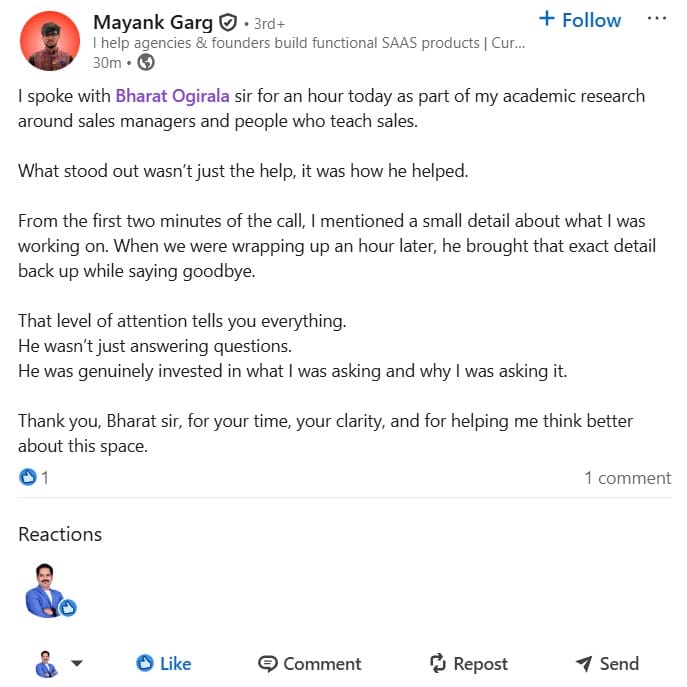The image size is (687, 687).
Task: Click the Repost arrows button
Action: point(468,663)
